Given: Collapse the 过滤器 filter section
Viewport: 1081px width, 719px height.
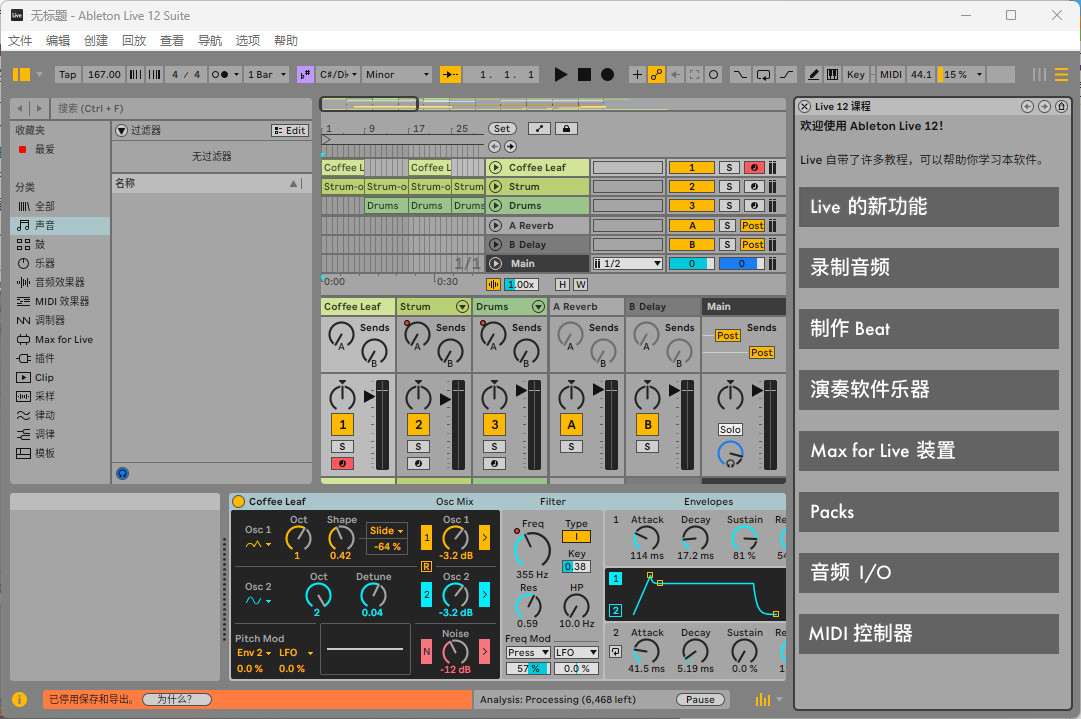Looking at the screenshot, I should tap(122, 130).
